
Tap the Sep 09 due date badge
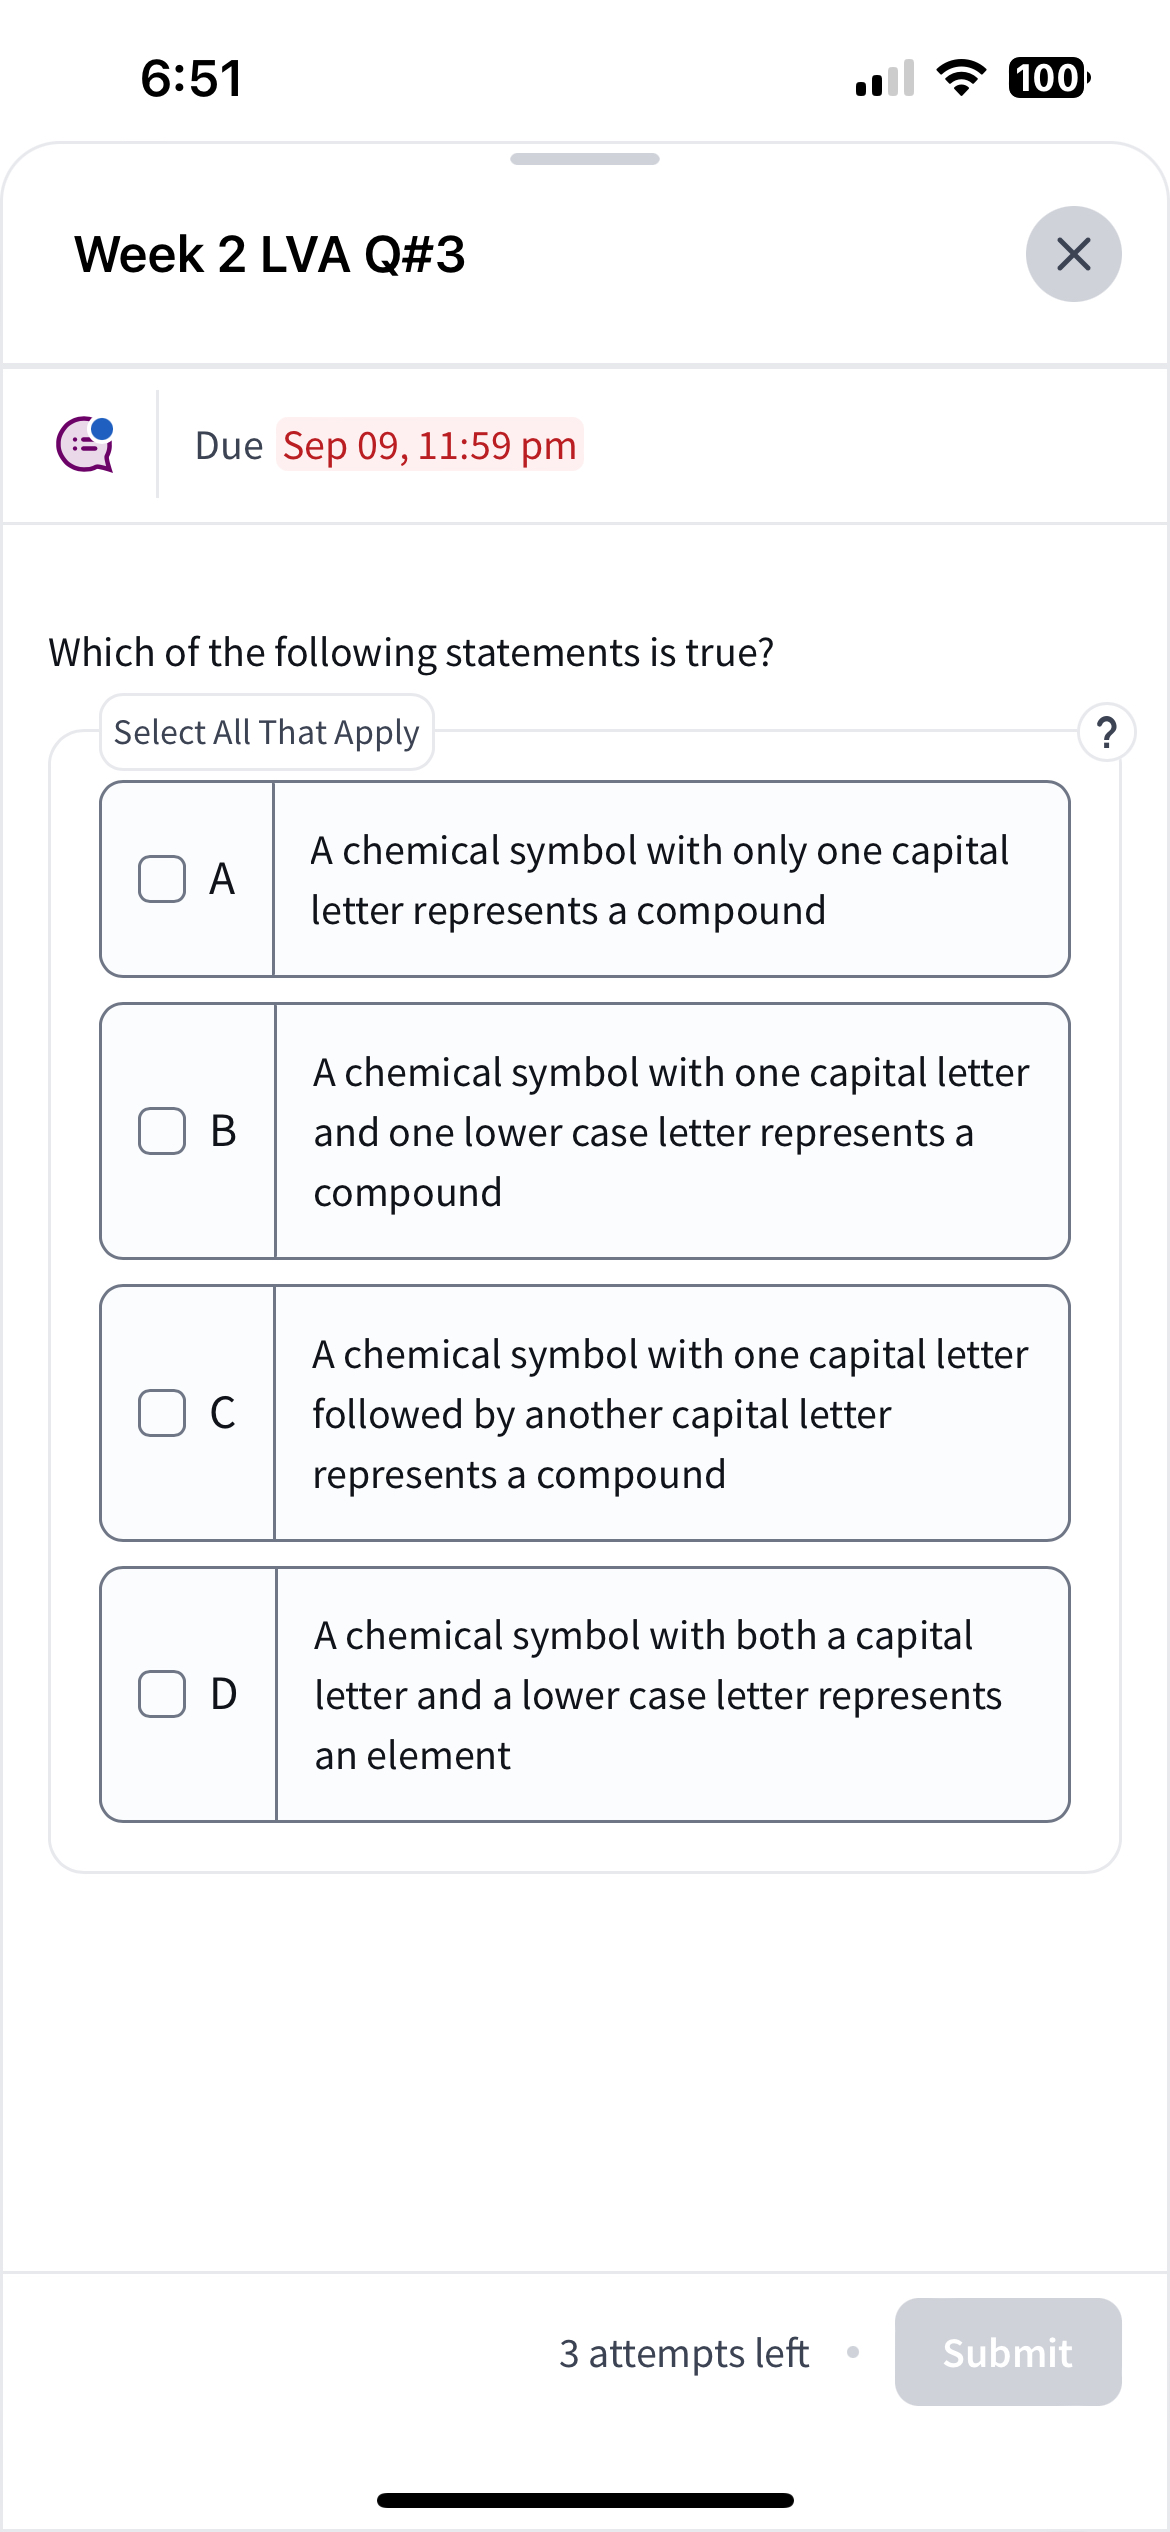429,445
